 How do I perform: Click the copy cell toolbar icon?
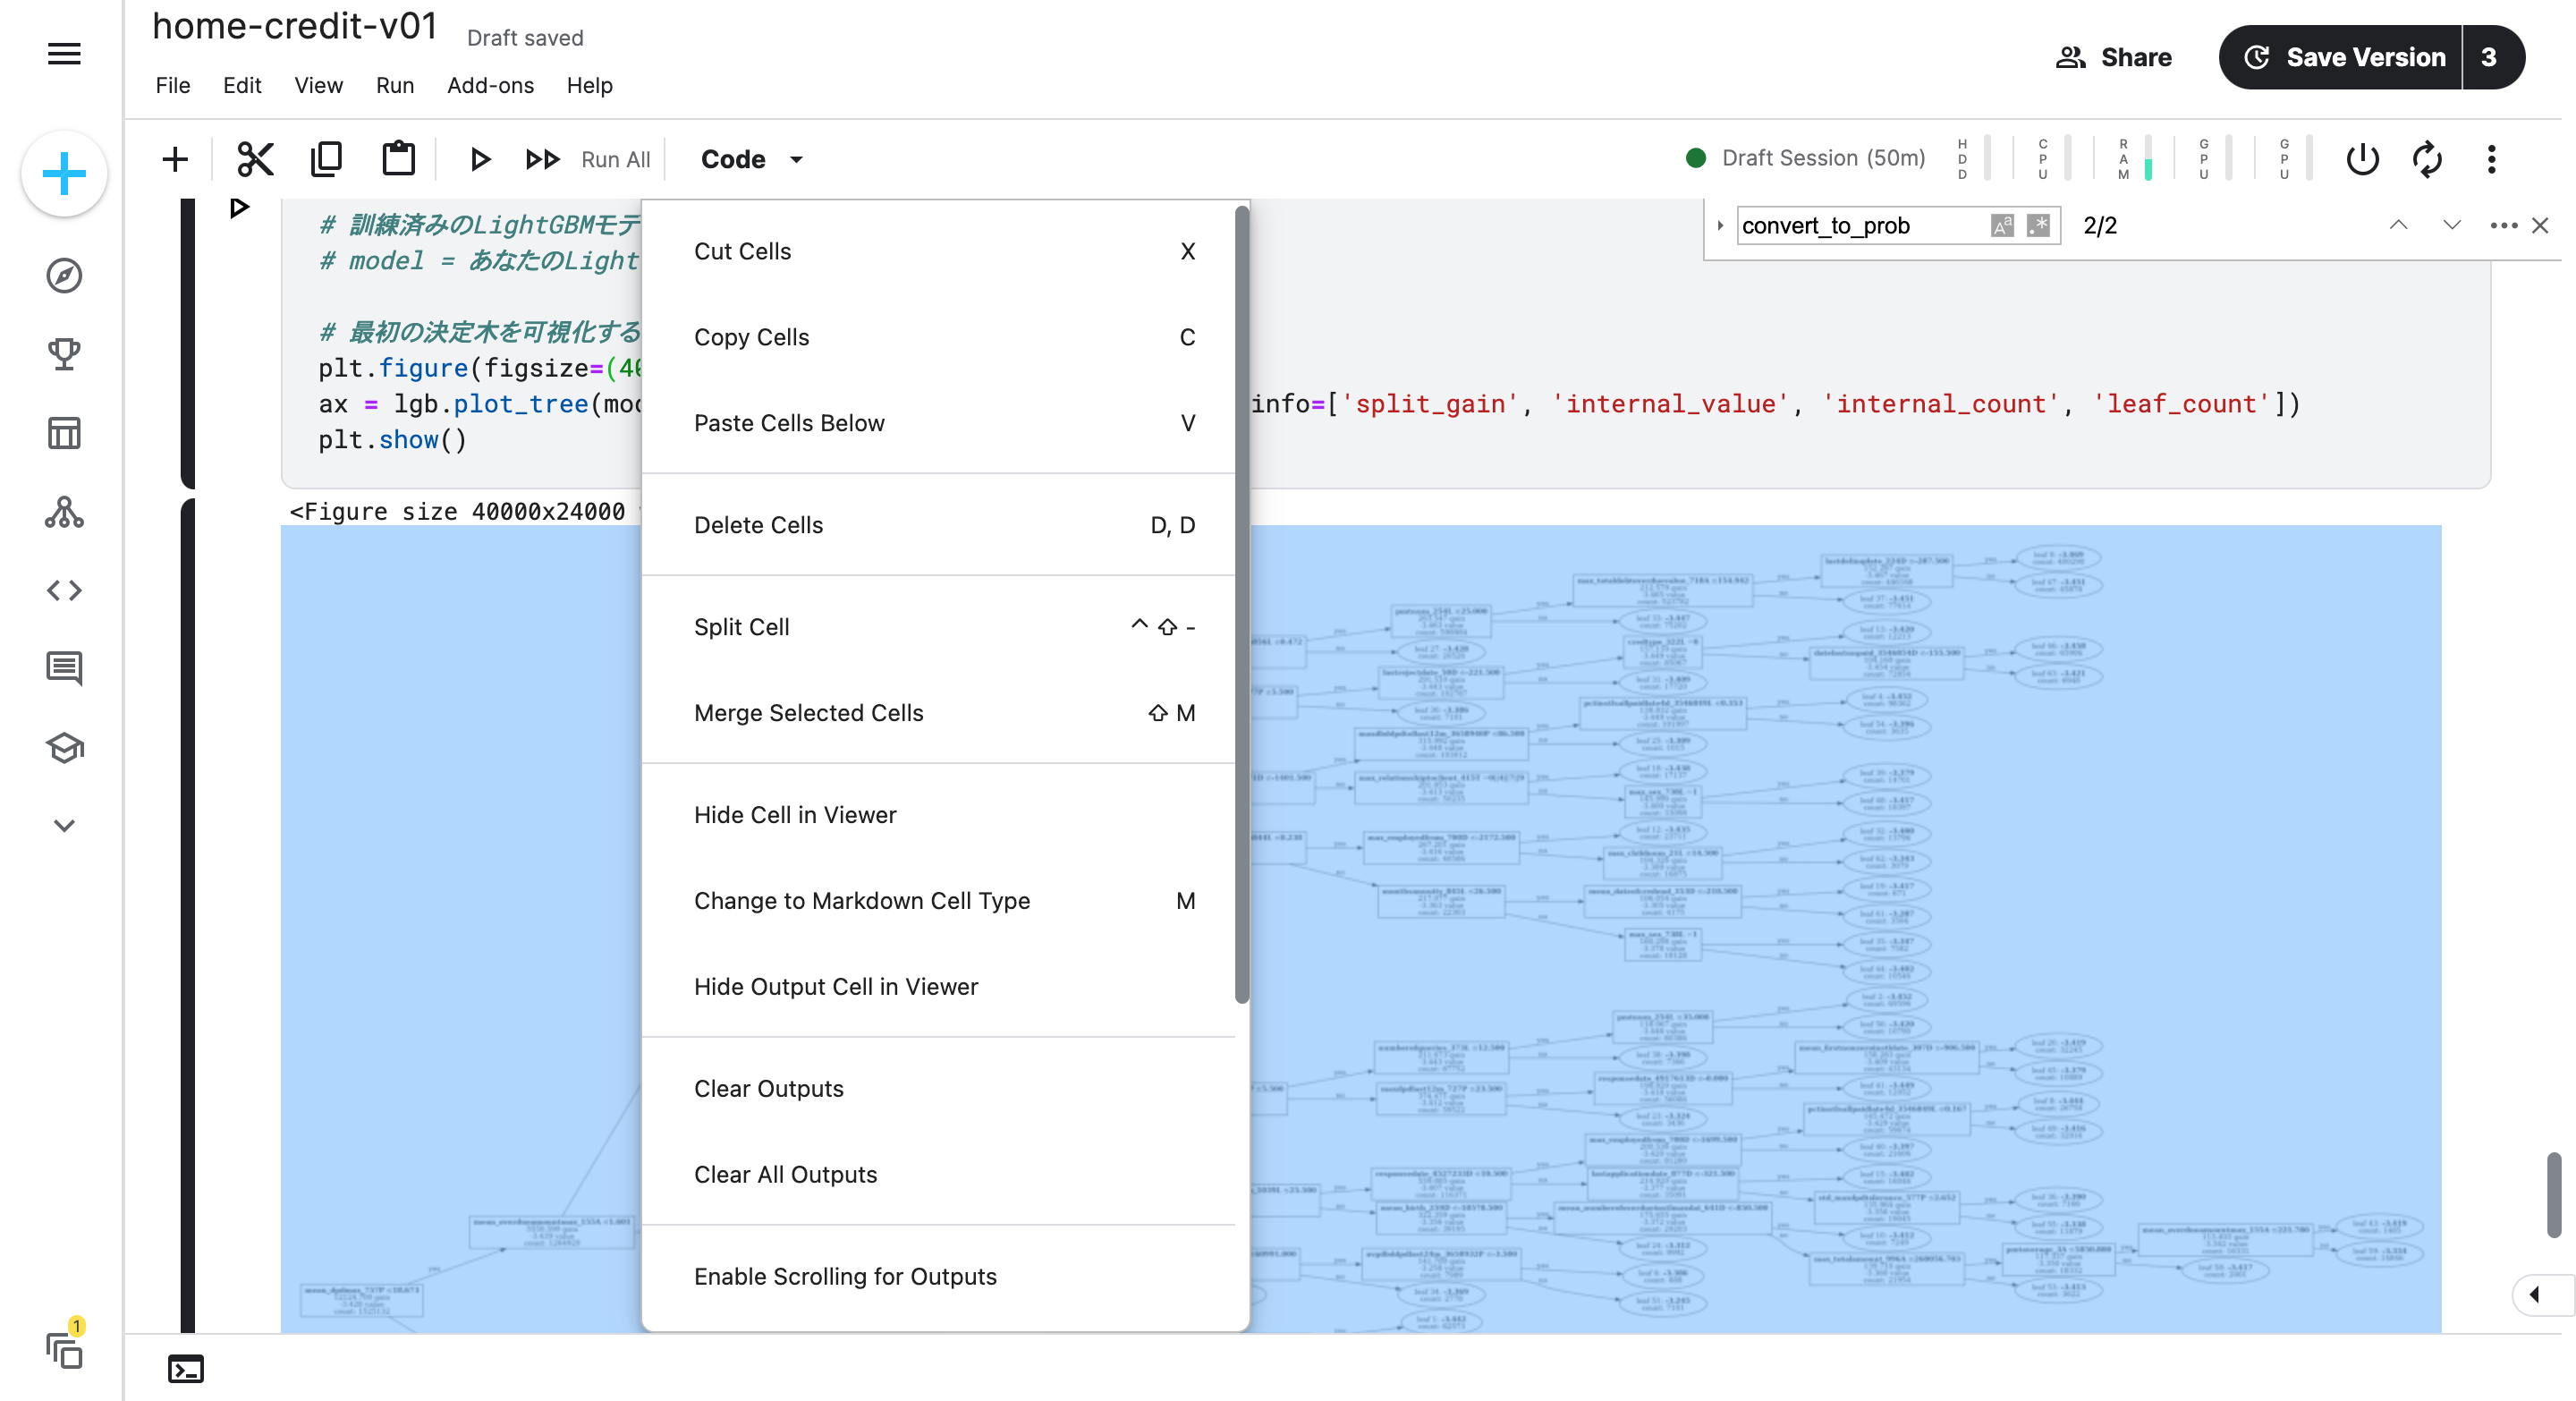(x=326, y=159)
